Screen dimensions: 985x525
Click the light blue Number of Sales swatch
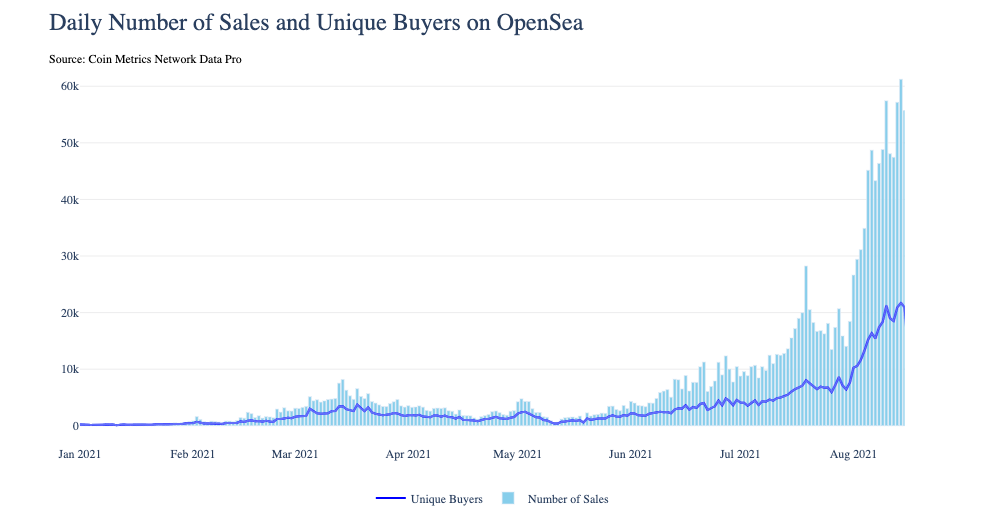(x=508, y=499)
